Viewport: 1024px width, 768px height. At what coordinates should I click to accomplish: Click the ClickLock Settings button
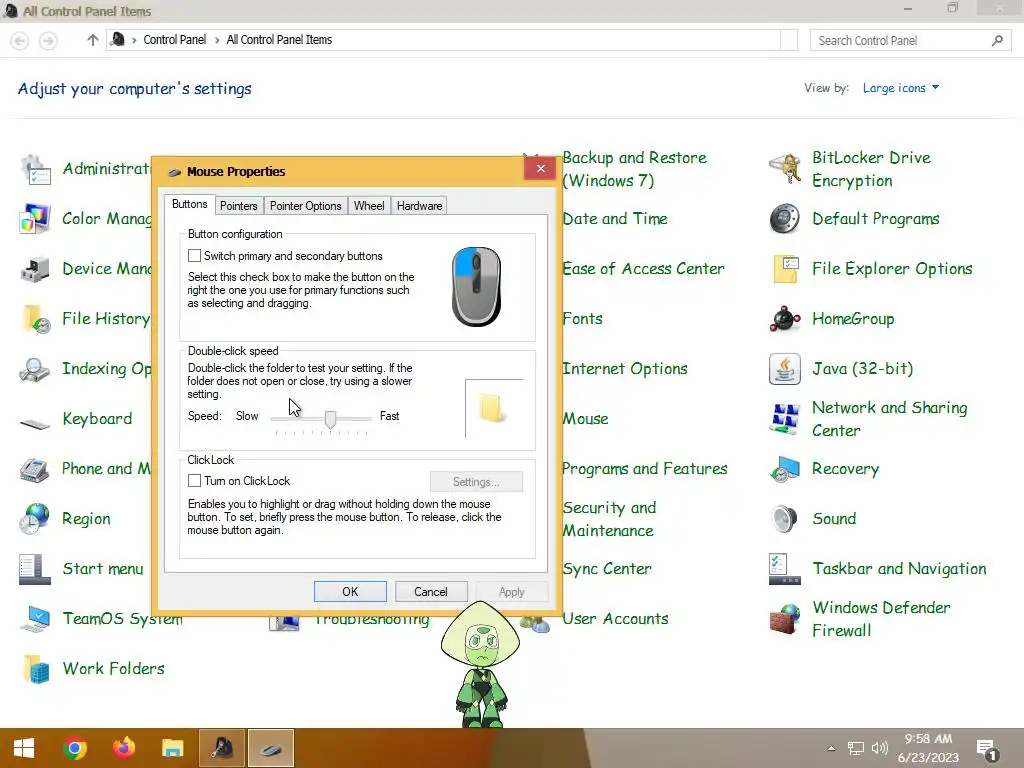pos(476,482)
